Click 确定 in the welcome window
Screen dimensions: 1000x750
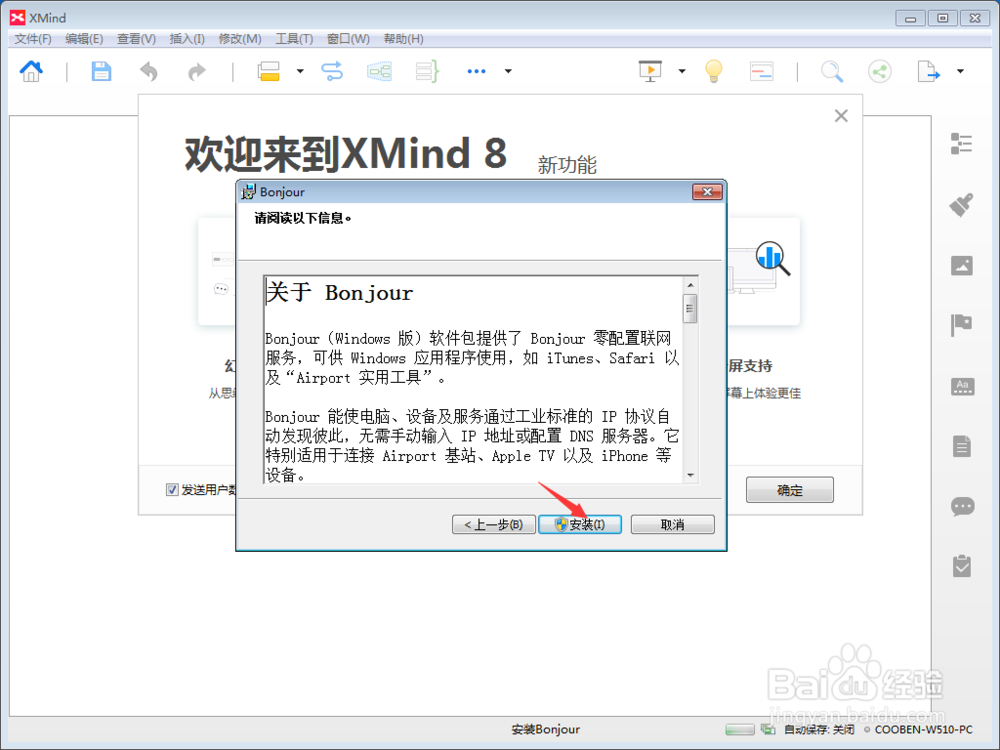tap(790, 490)
